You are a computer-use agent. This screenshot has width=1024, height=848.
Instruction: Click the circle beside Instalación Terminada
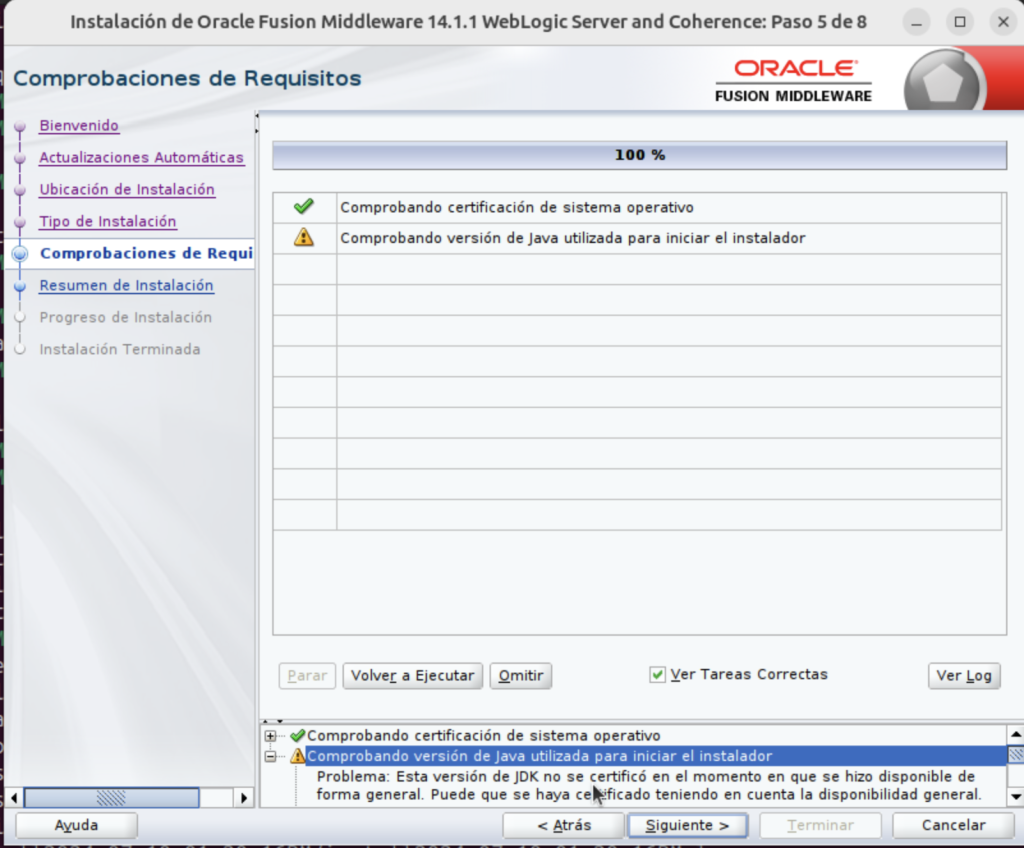(22, 350)
